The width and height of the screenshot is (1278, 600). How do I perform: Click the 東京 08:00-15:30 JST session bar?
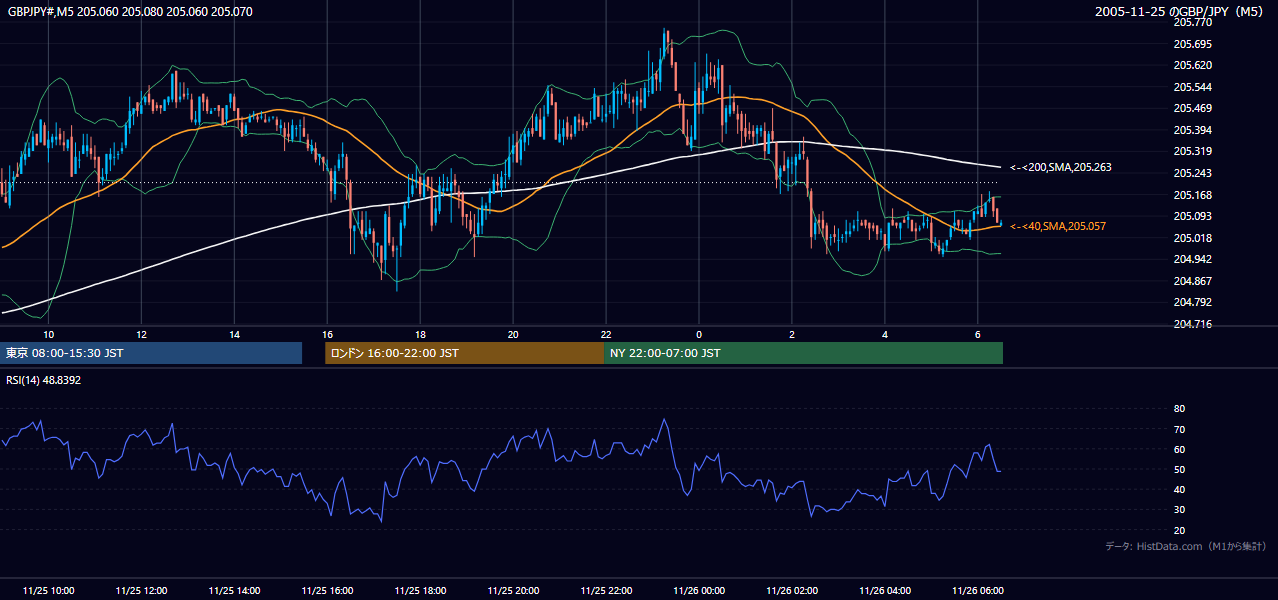point(153,353)
